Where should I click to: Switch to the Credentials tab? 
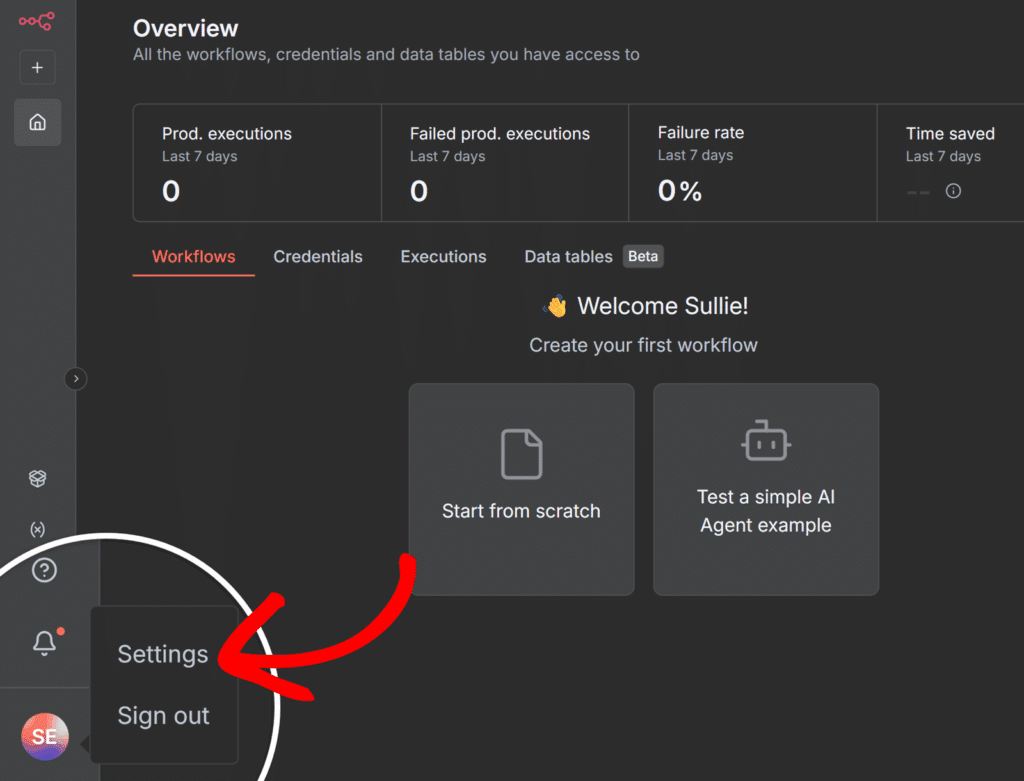click(x=318, y=257)
